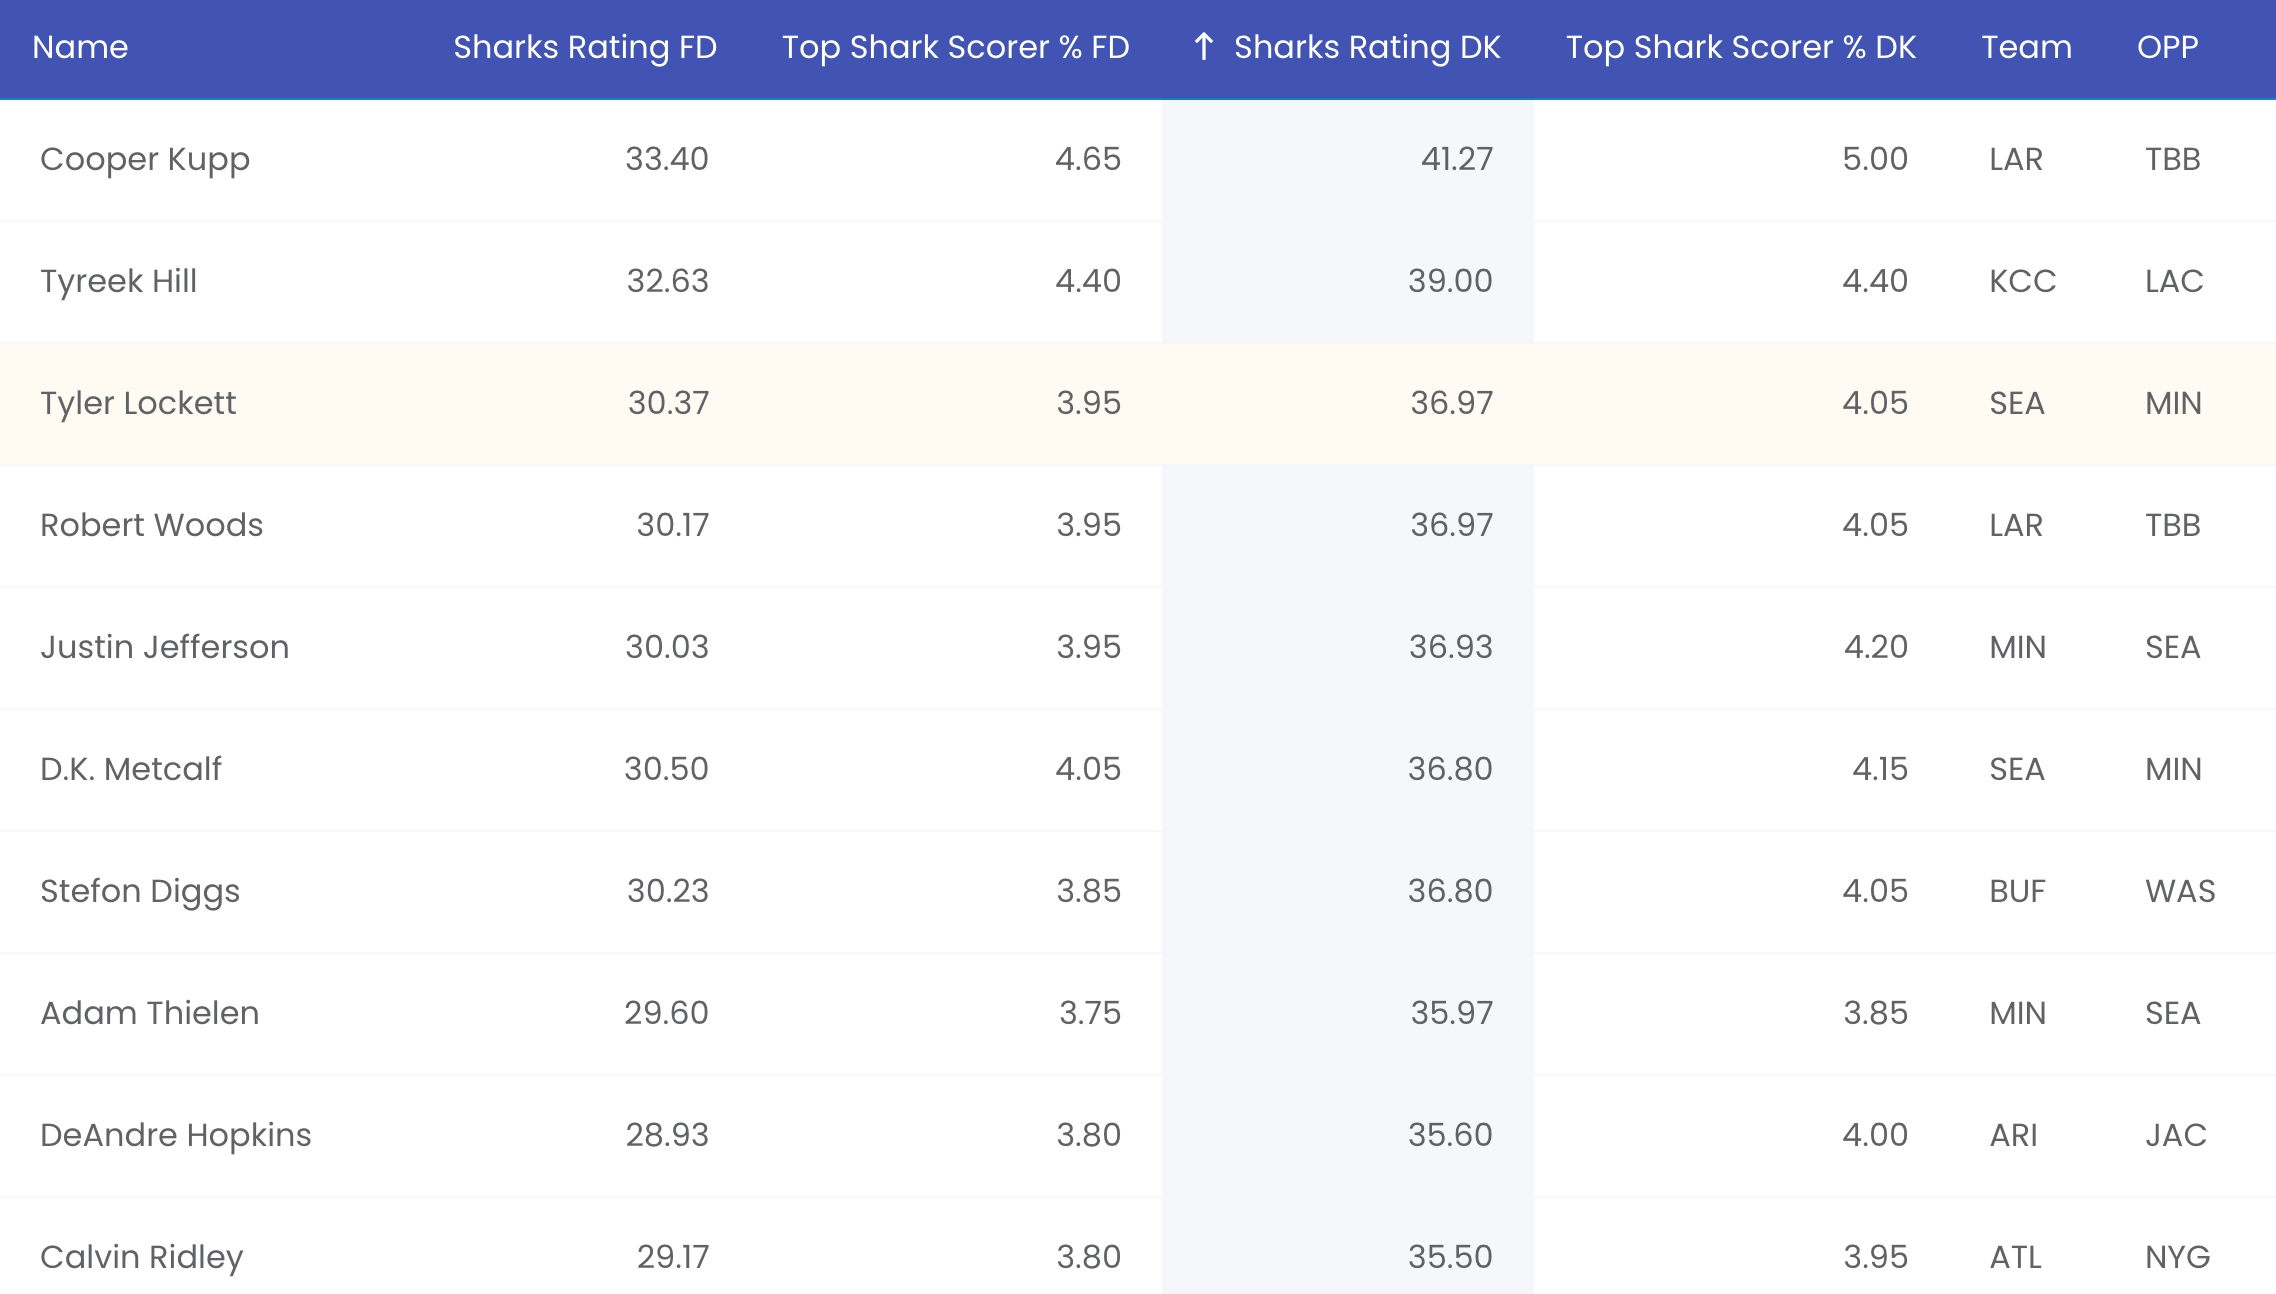Click the highlighted Tyler Lockett row
This screenshot has height=1294, width=2276.
click(x=1138, y=404)
